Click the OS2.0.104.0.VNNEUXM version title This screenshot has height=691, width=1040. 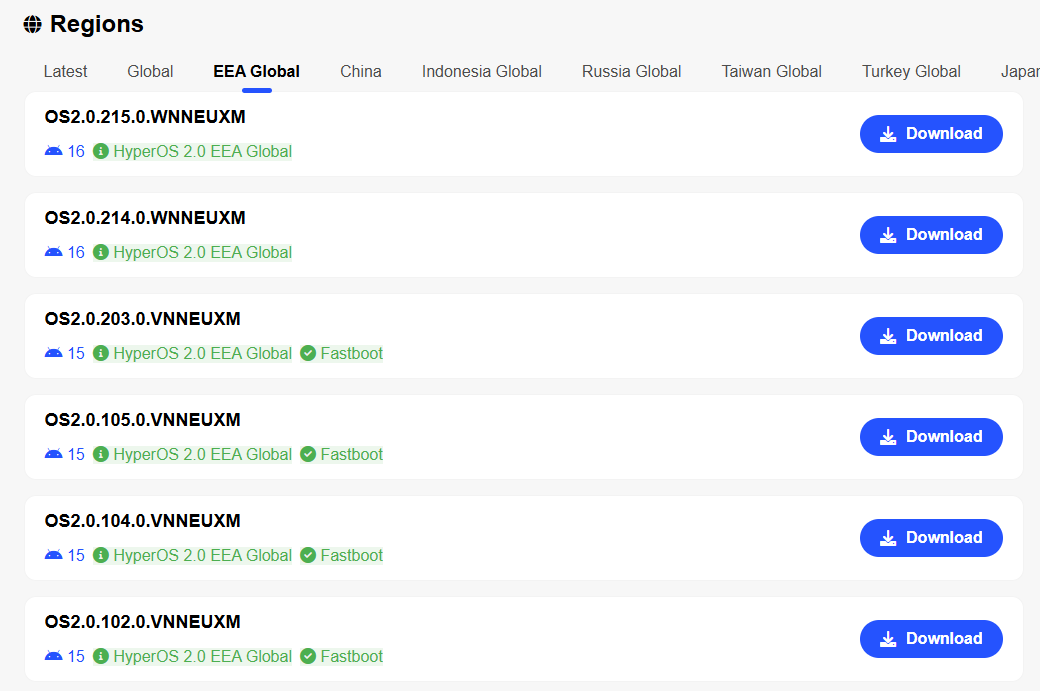click(143, 521)
